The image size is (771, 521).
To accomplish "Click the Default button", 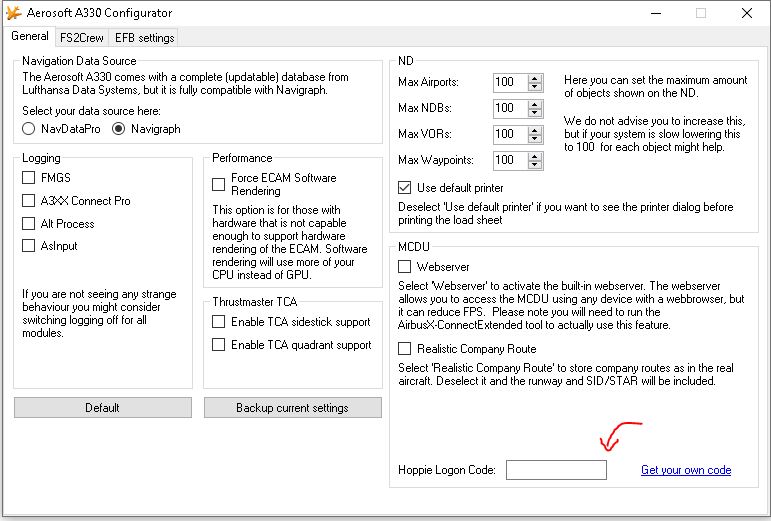I will click(x=103, y=407).
